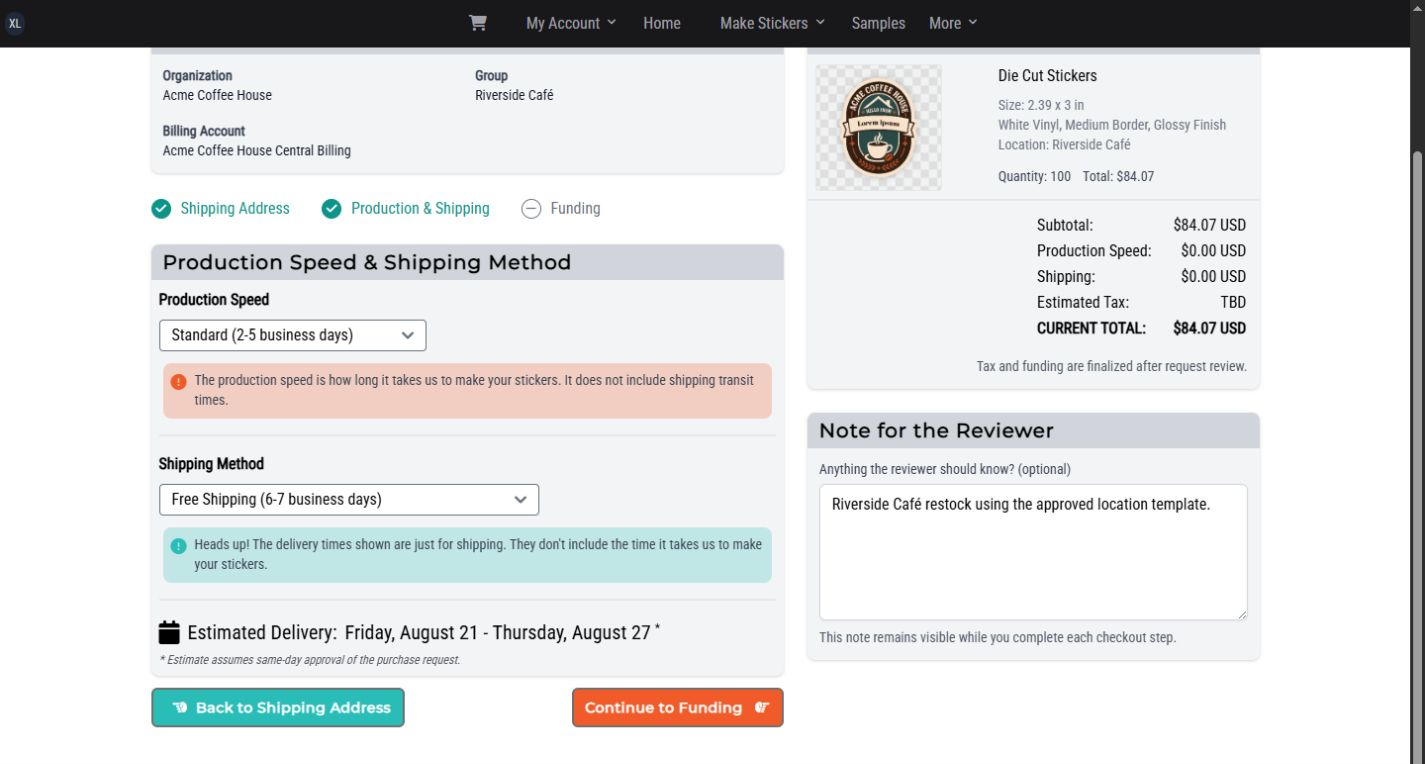Screen dimensions: 1425x764
Task: Click the Shipping $0.00 USD amount
Action: point(1213,276)
